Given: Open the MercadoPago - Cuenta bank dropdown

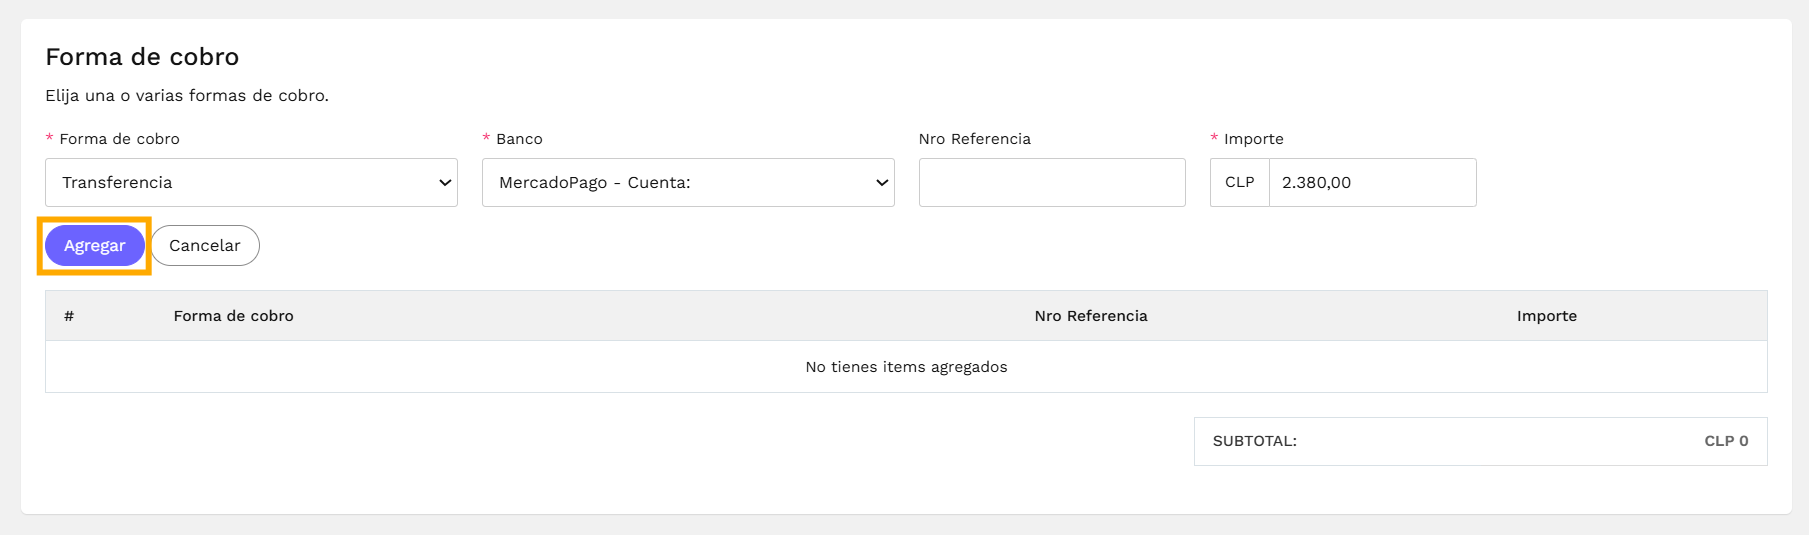Looking at the screenshot, I should click(x=688, y=182).
